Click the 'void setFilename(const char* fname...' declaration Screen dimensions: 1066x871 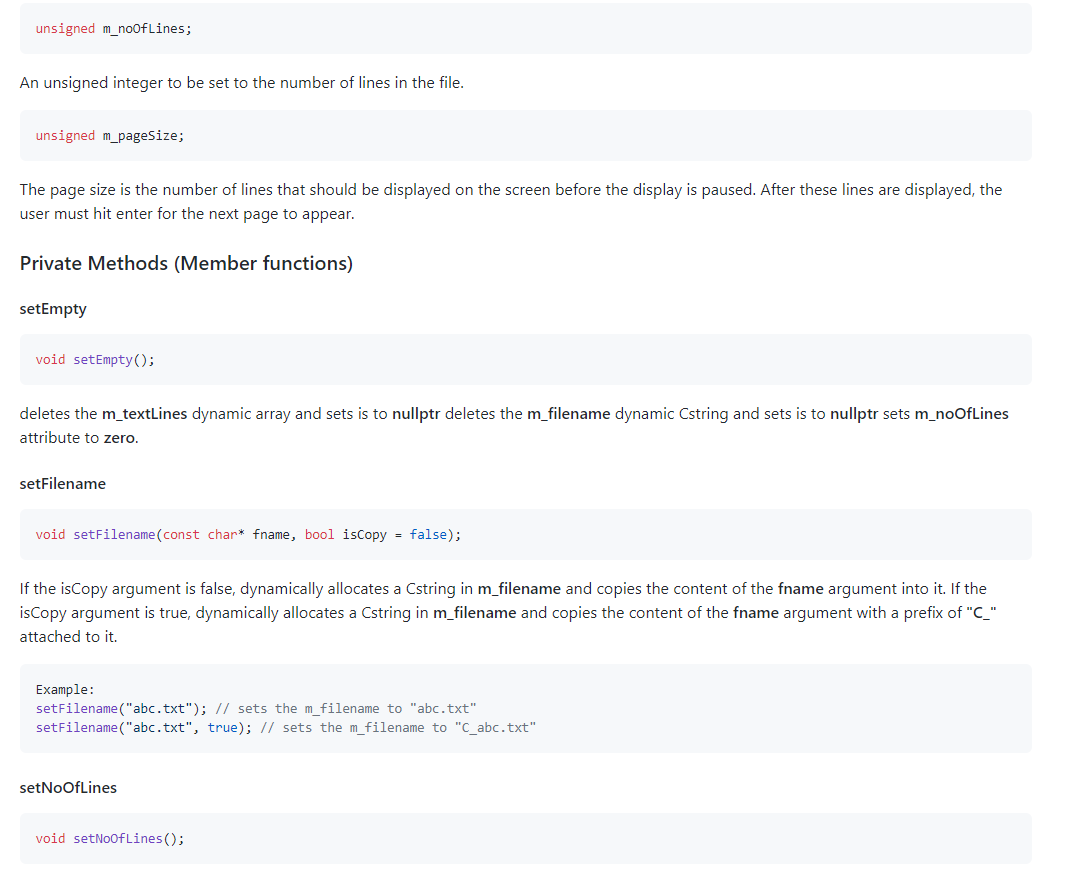248,534
